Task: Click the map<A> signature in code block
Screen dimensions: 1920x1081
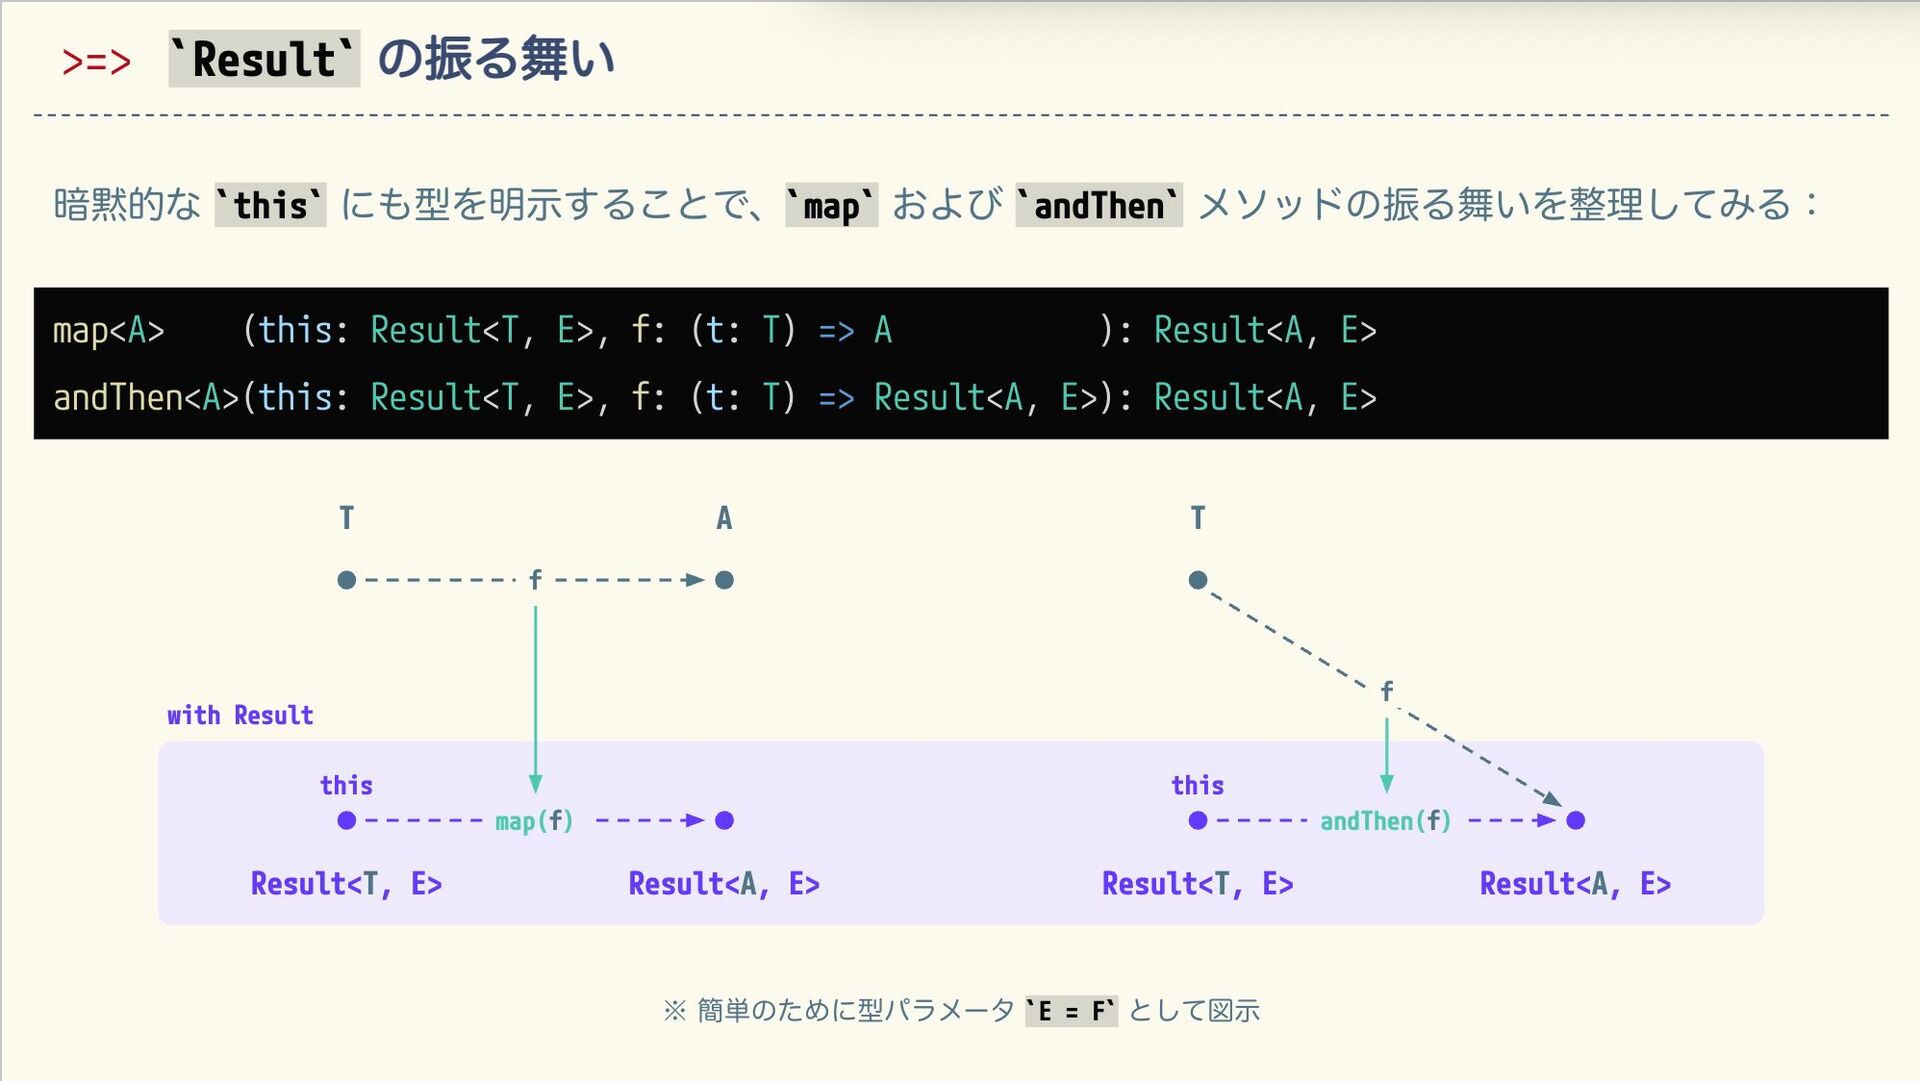Action: (x=108, y=330)
